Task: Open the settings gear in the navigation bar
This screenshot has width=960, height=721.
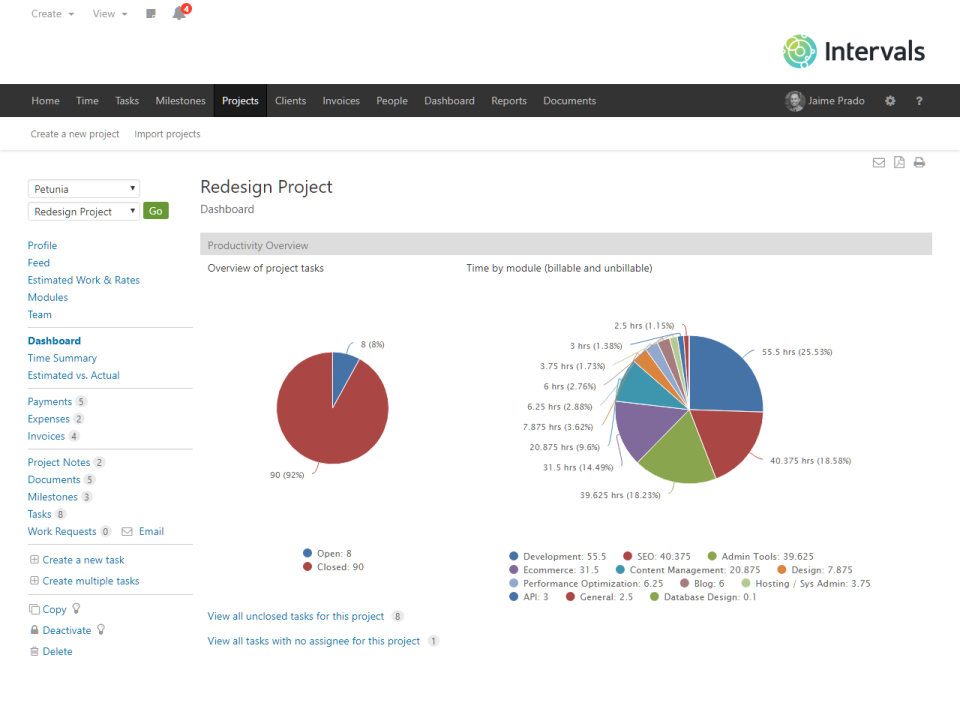Action: point(889,100)
